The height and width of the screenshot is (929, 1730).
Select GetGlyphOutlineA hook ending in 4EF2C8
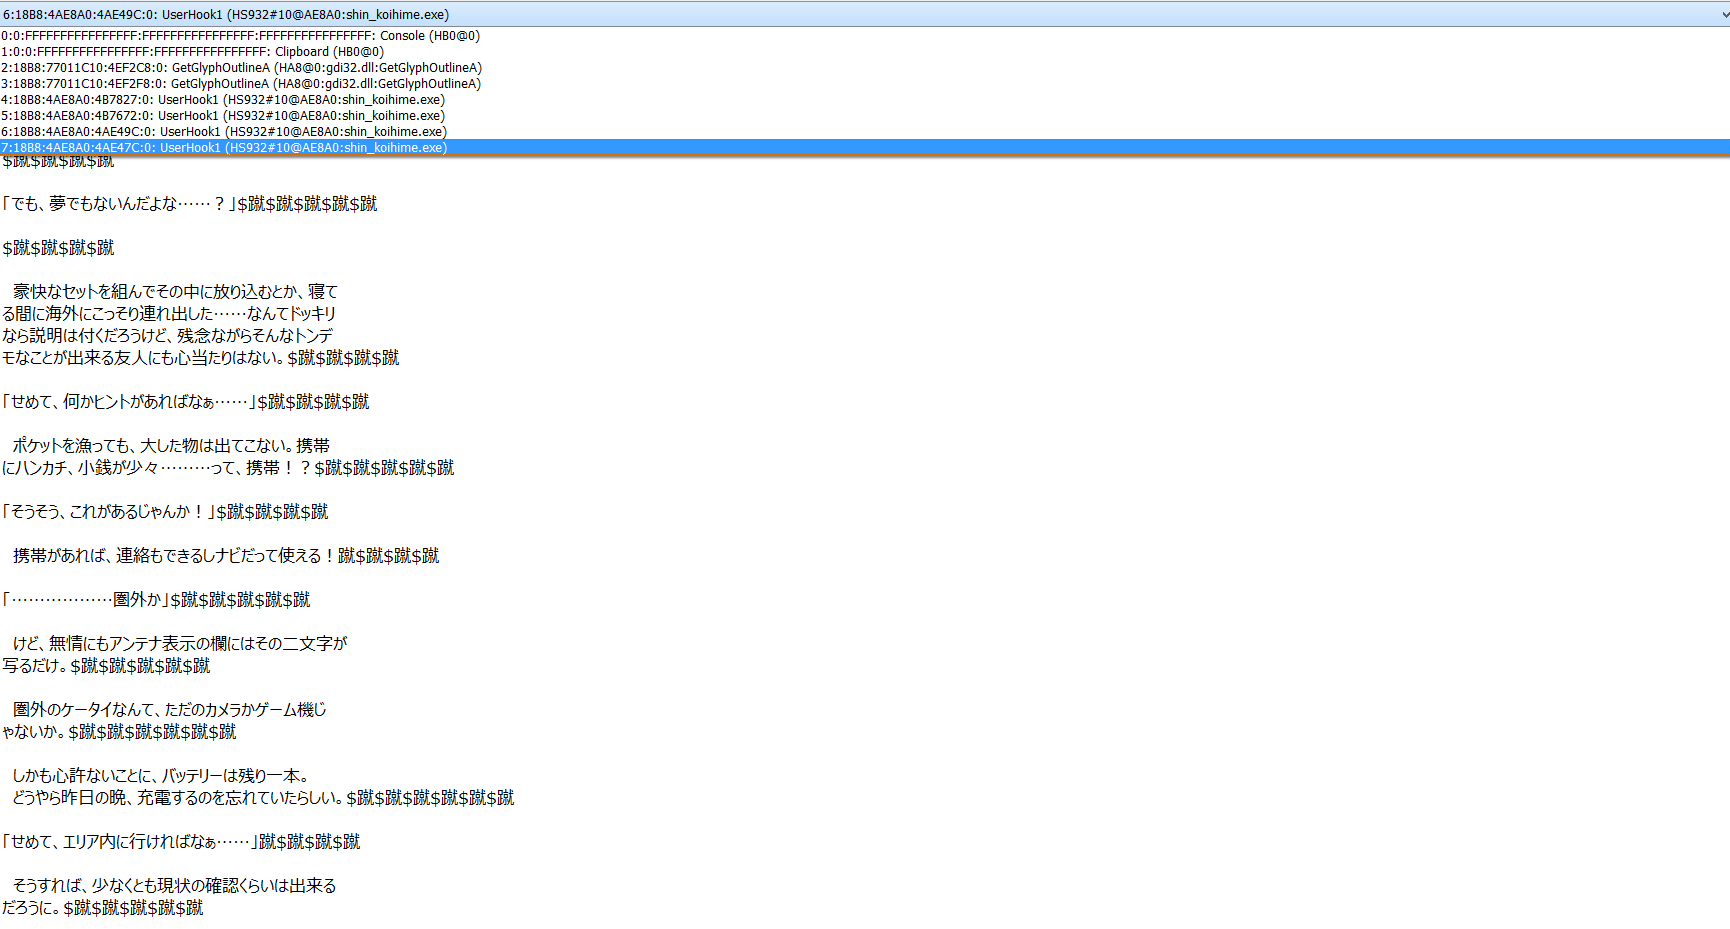pyautogui.click(x=240, y=67)
